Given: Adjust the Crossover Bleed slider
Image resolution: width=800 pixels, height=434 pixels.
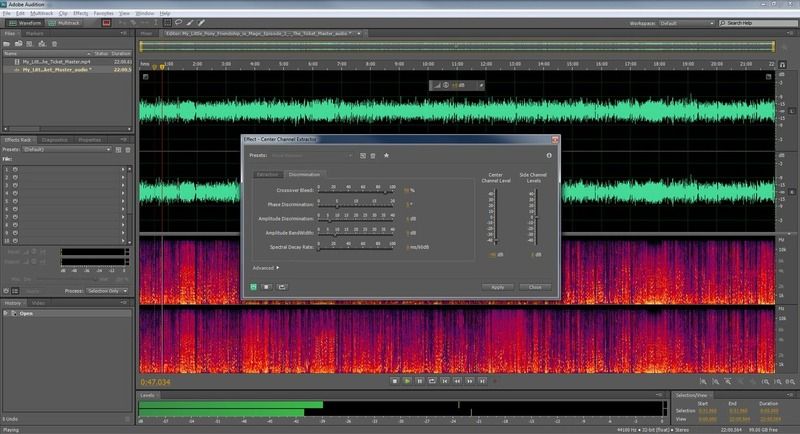Looking at the screenshot, I should pyautogui.click(x=356, y=191).
